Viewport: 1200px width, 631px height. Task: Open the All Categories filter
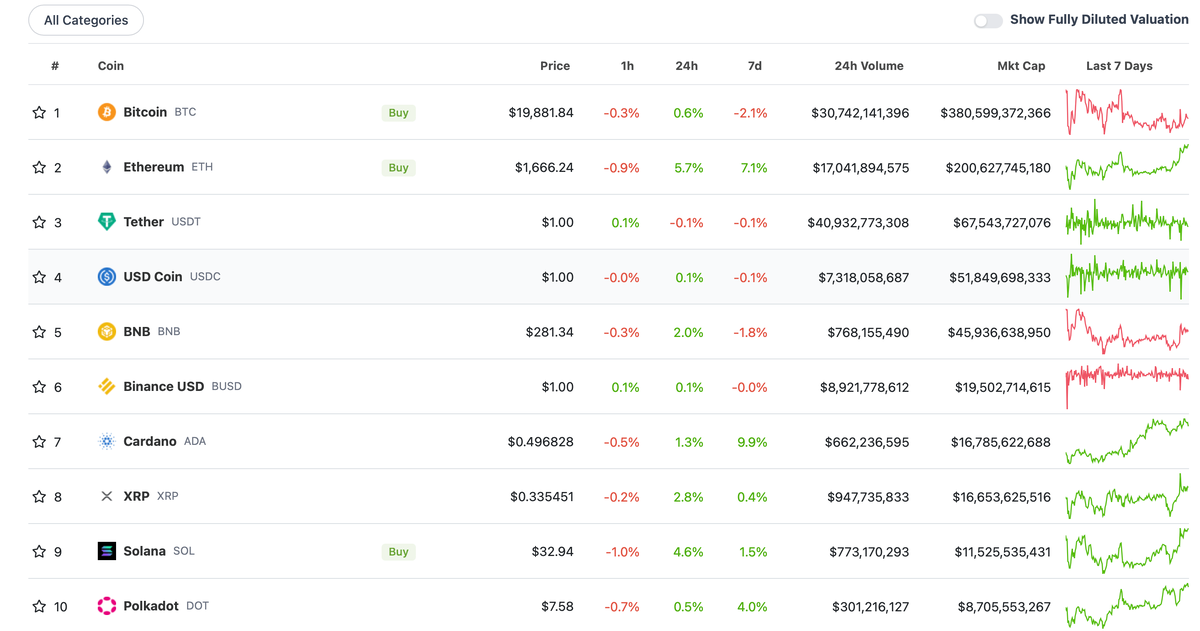86,20
